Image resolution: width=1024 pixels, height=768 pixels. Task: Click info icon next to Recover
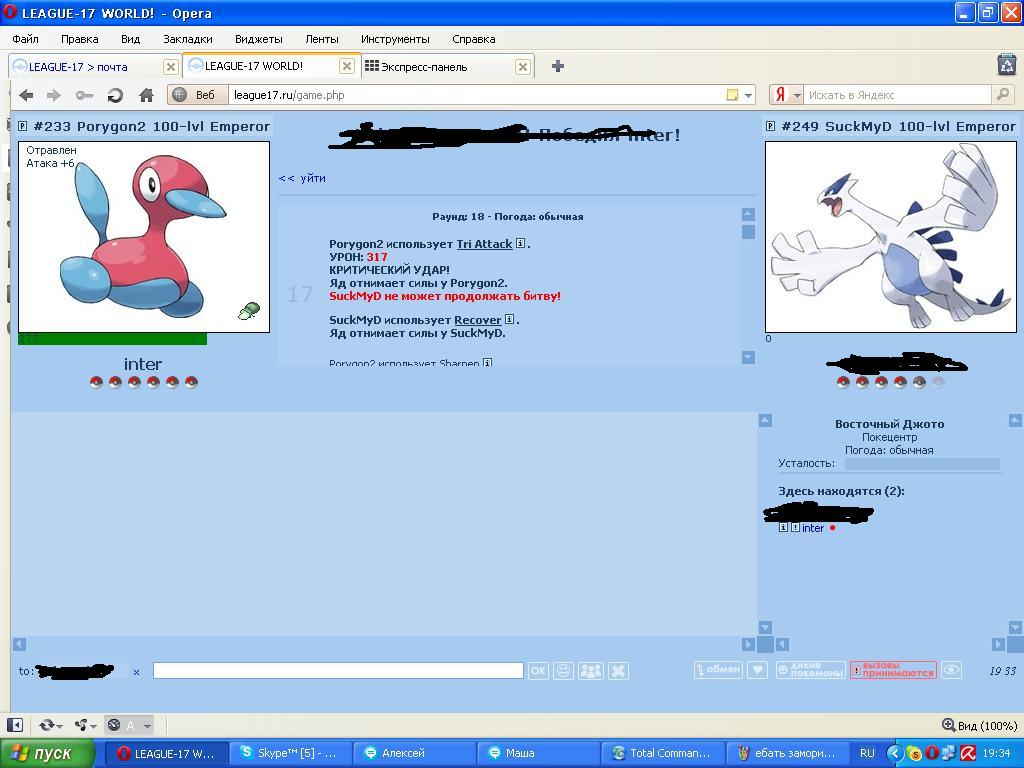pyautogui.click(x=509, y=319)
